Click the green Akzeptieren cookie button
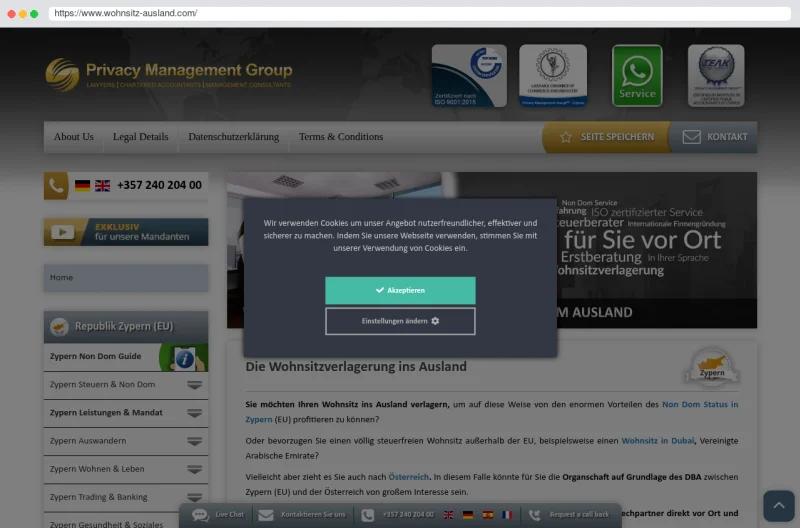Screen dimensions: 800x528 pyautogui.click(x=400, y=290)
